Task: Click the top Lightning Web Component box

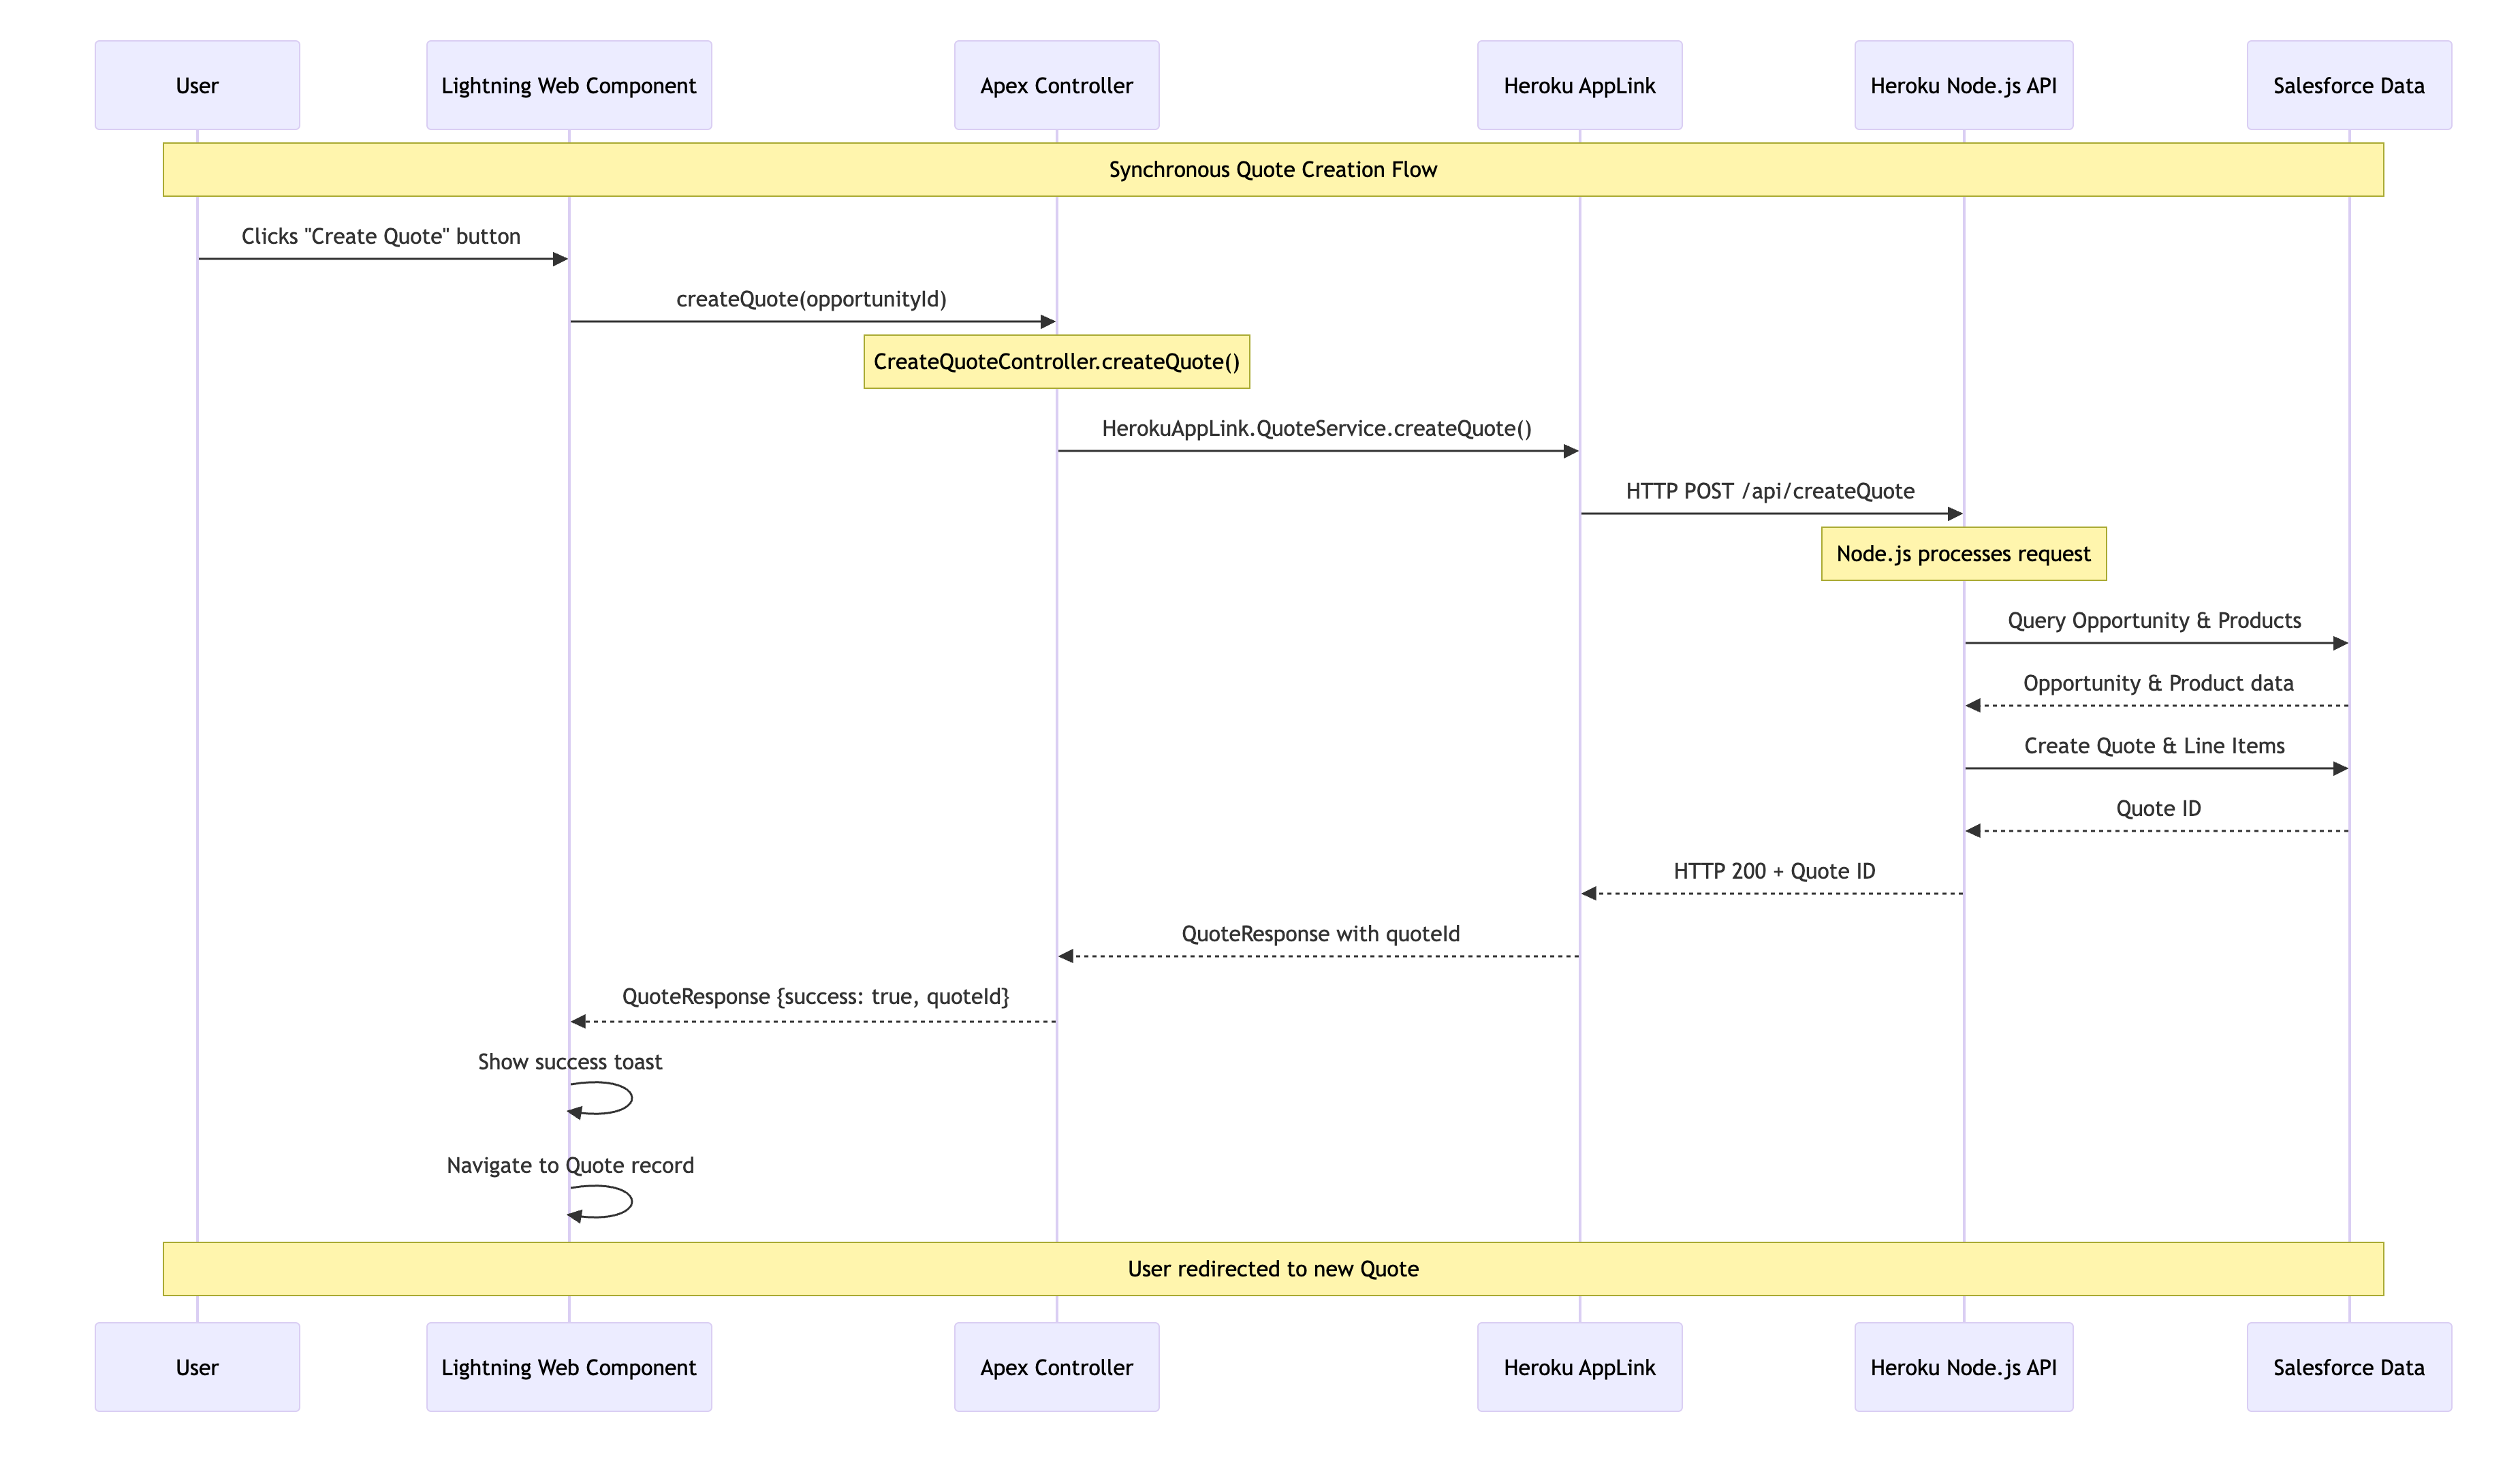Action: coord(568,85)
